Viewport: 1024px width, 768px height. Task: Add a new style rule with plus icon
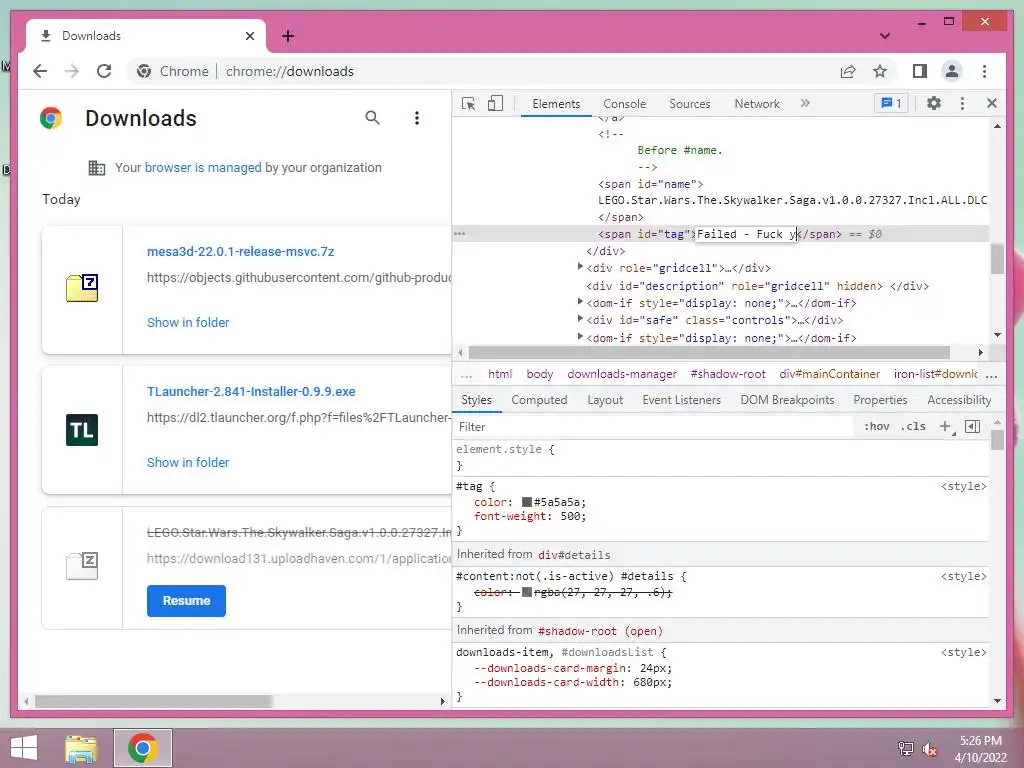pyautogui.click(x=946, y=426)
